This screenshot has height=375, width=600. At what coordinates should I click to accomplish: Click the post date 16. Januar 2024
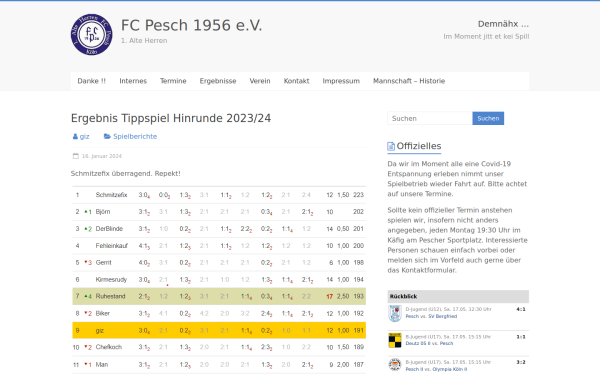click(102, 156)
